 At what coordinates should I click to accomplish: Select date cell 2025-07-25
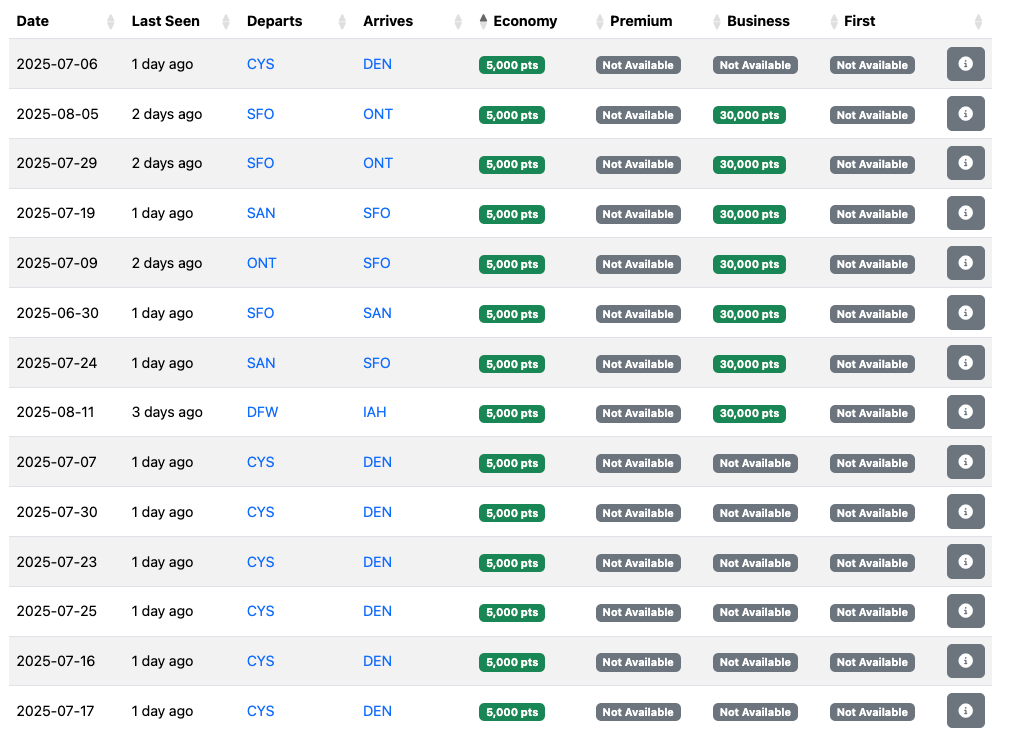[x=57, y=611]
